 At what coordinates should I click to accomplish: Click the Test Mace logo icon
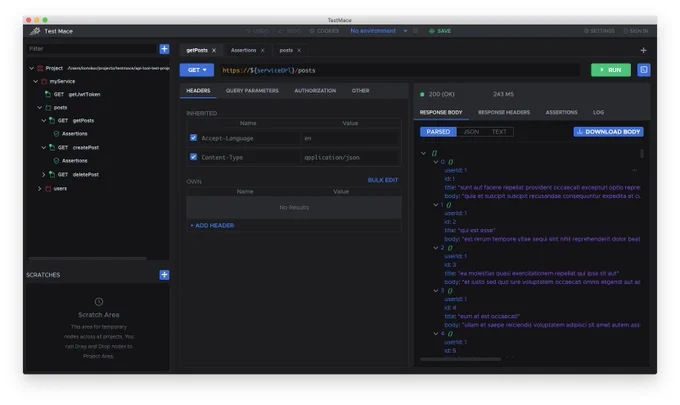click(x=35, y=31)
